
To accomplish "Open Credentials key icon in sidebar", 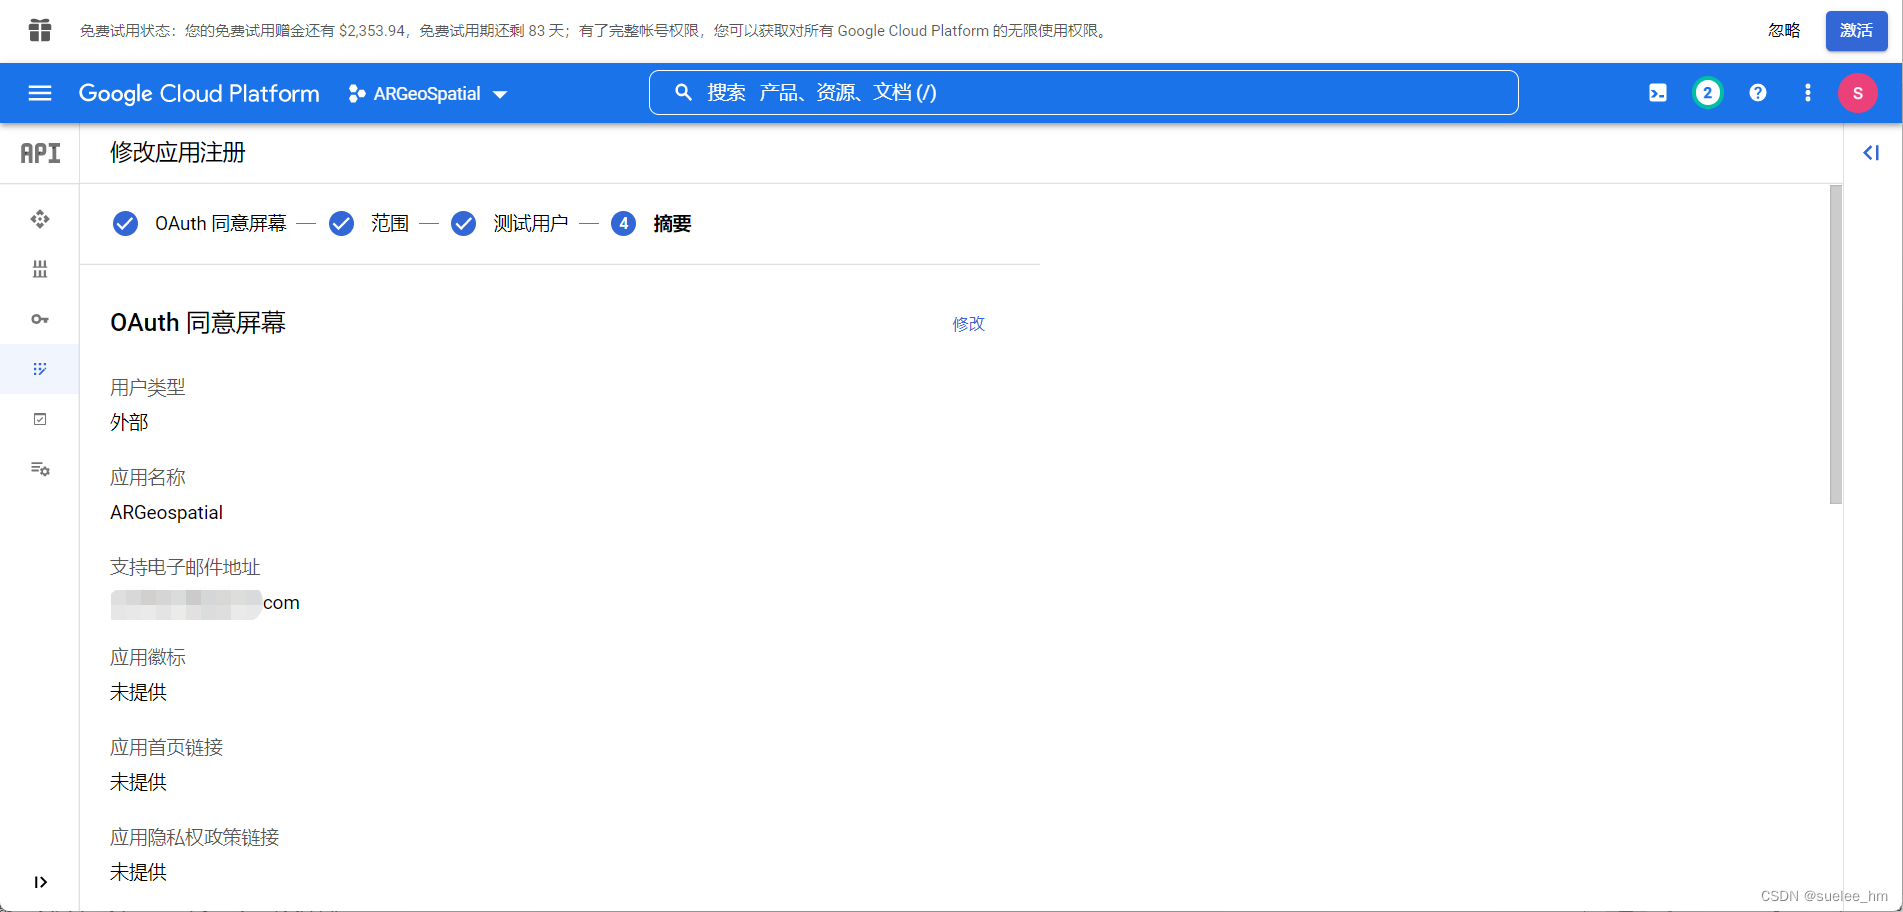I will (40, 319).
